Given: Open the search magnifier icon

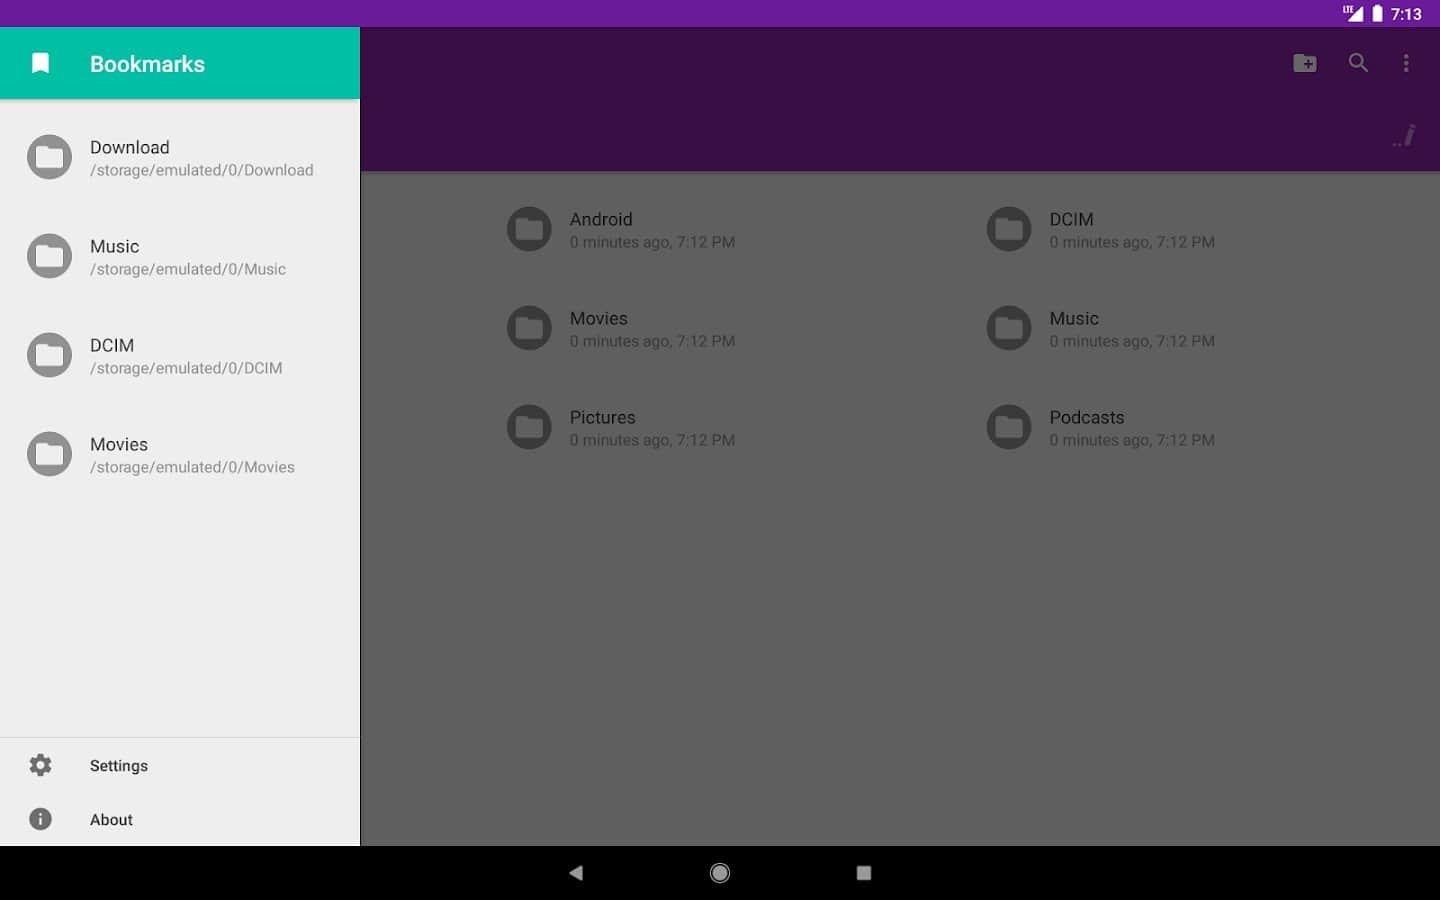Looking at the screenshot, I should 1357,63.
